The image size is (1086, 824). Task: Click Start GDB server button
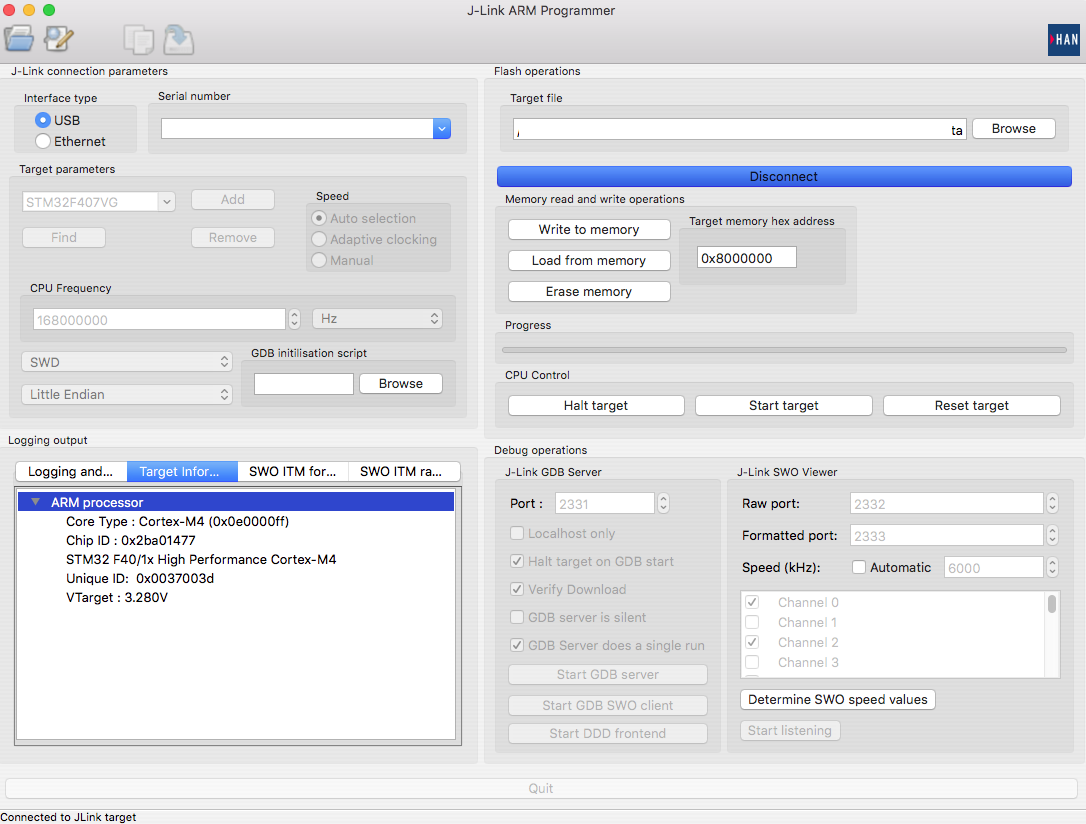[x=607, y=674]
